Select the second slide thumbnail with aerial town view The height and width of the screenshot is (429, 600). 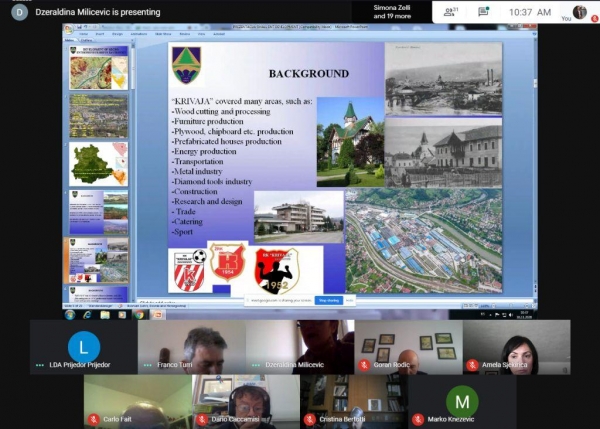coord(99,116)
